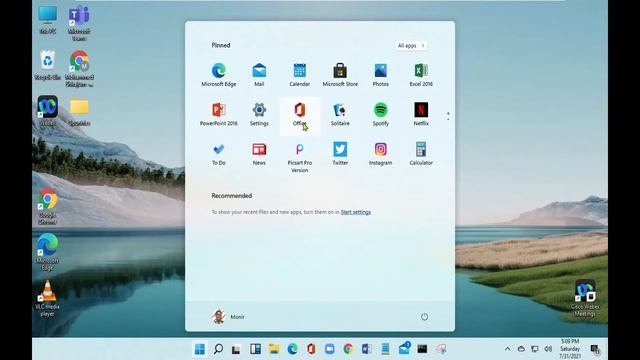Open Zoom from the taskbar
The height and width of the screenshot is (360, 640).
click(x=329, y=349)
